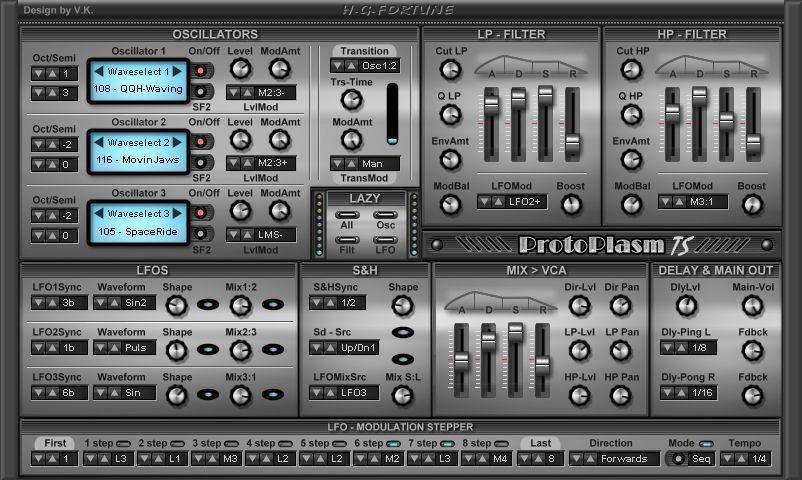Toggle the 6 step LED in stepper
Image resolution: width=802 pixels, height=480 pixels.
[394, 443]
